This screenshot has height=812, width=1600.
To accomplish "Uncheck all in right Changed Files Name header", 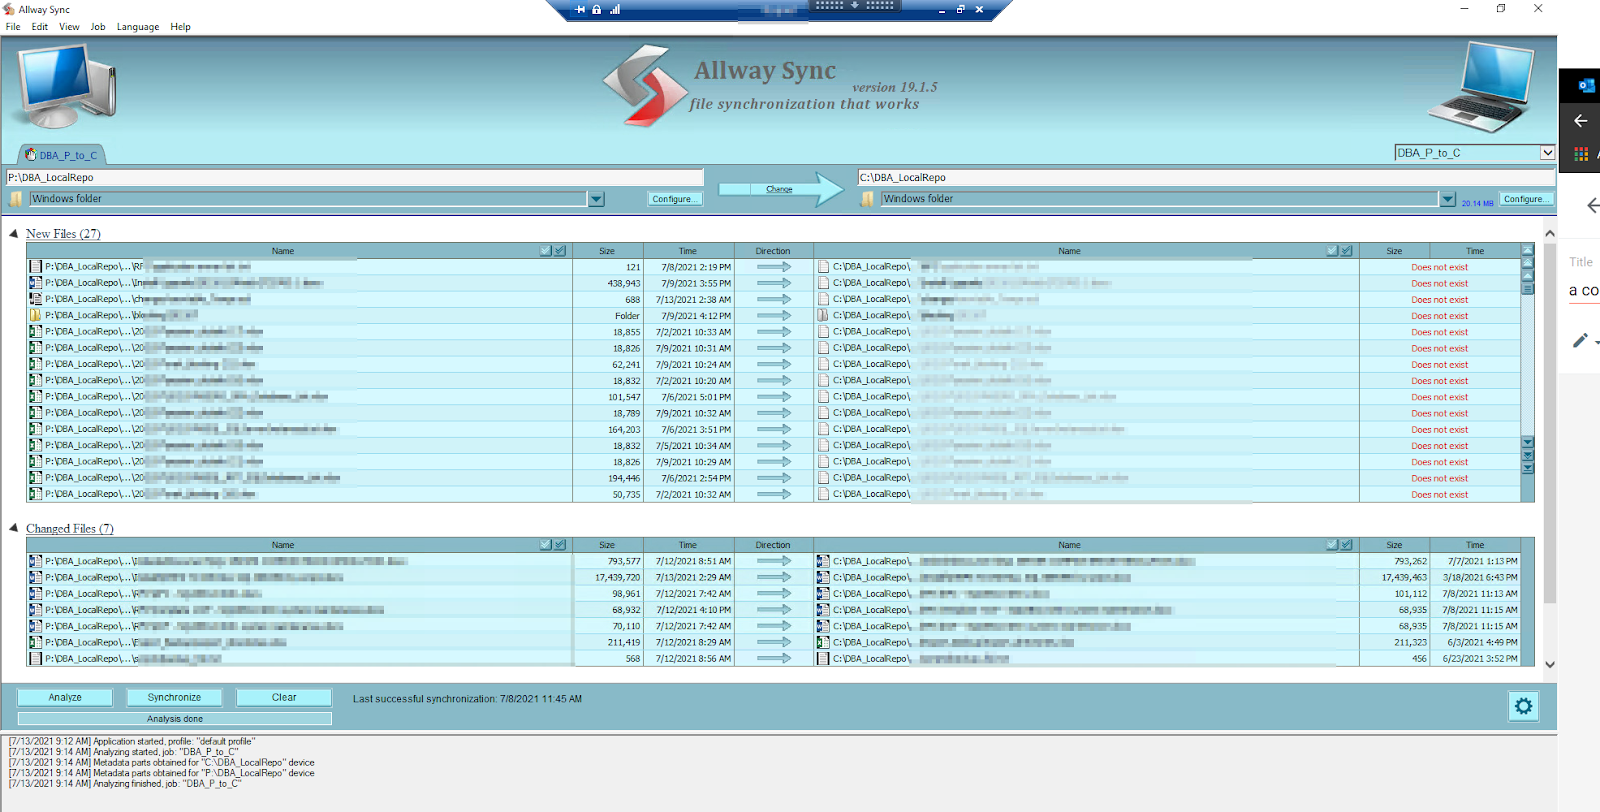I will tap(1346, 545).
